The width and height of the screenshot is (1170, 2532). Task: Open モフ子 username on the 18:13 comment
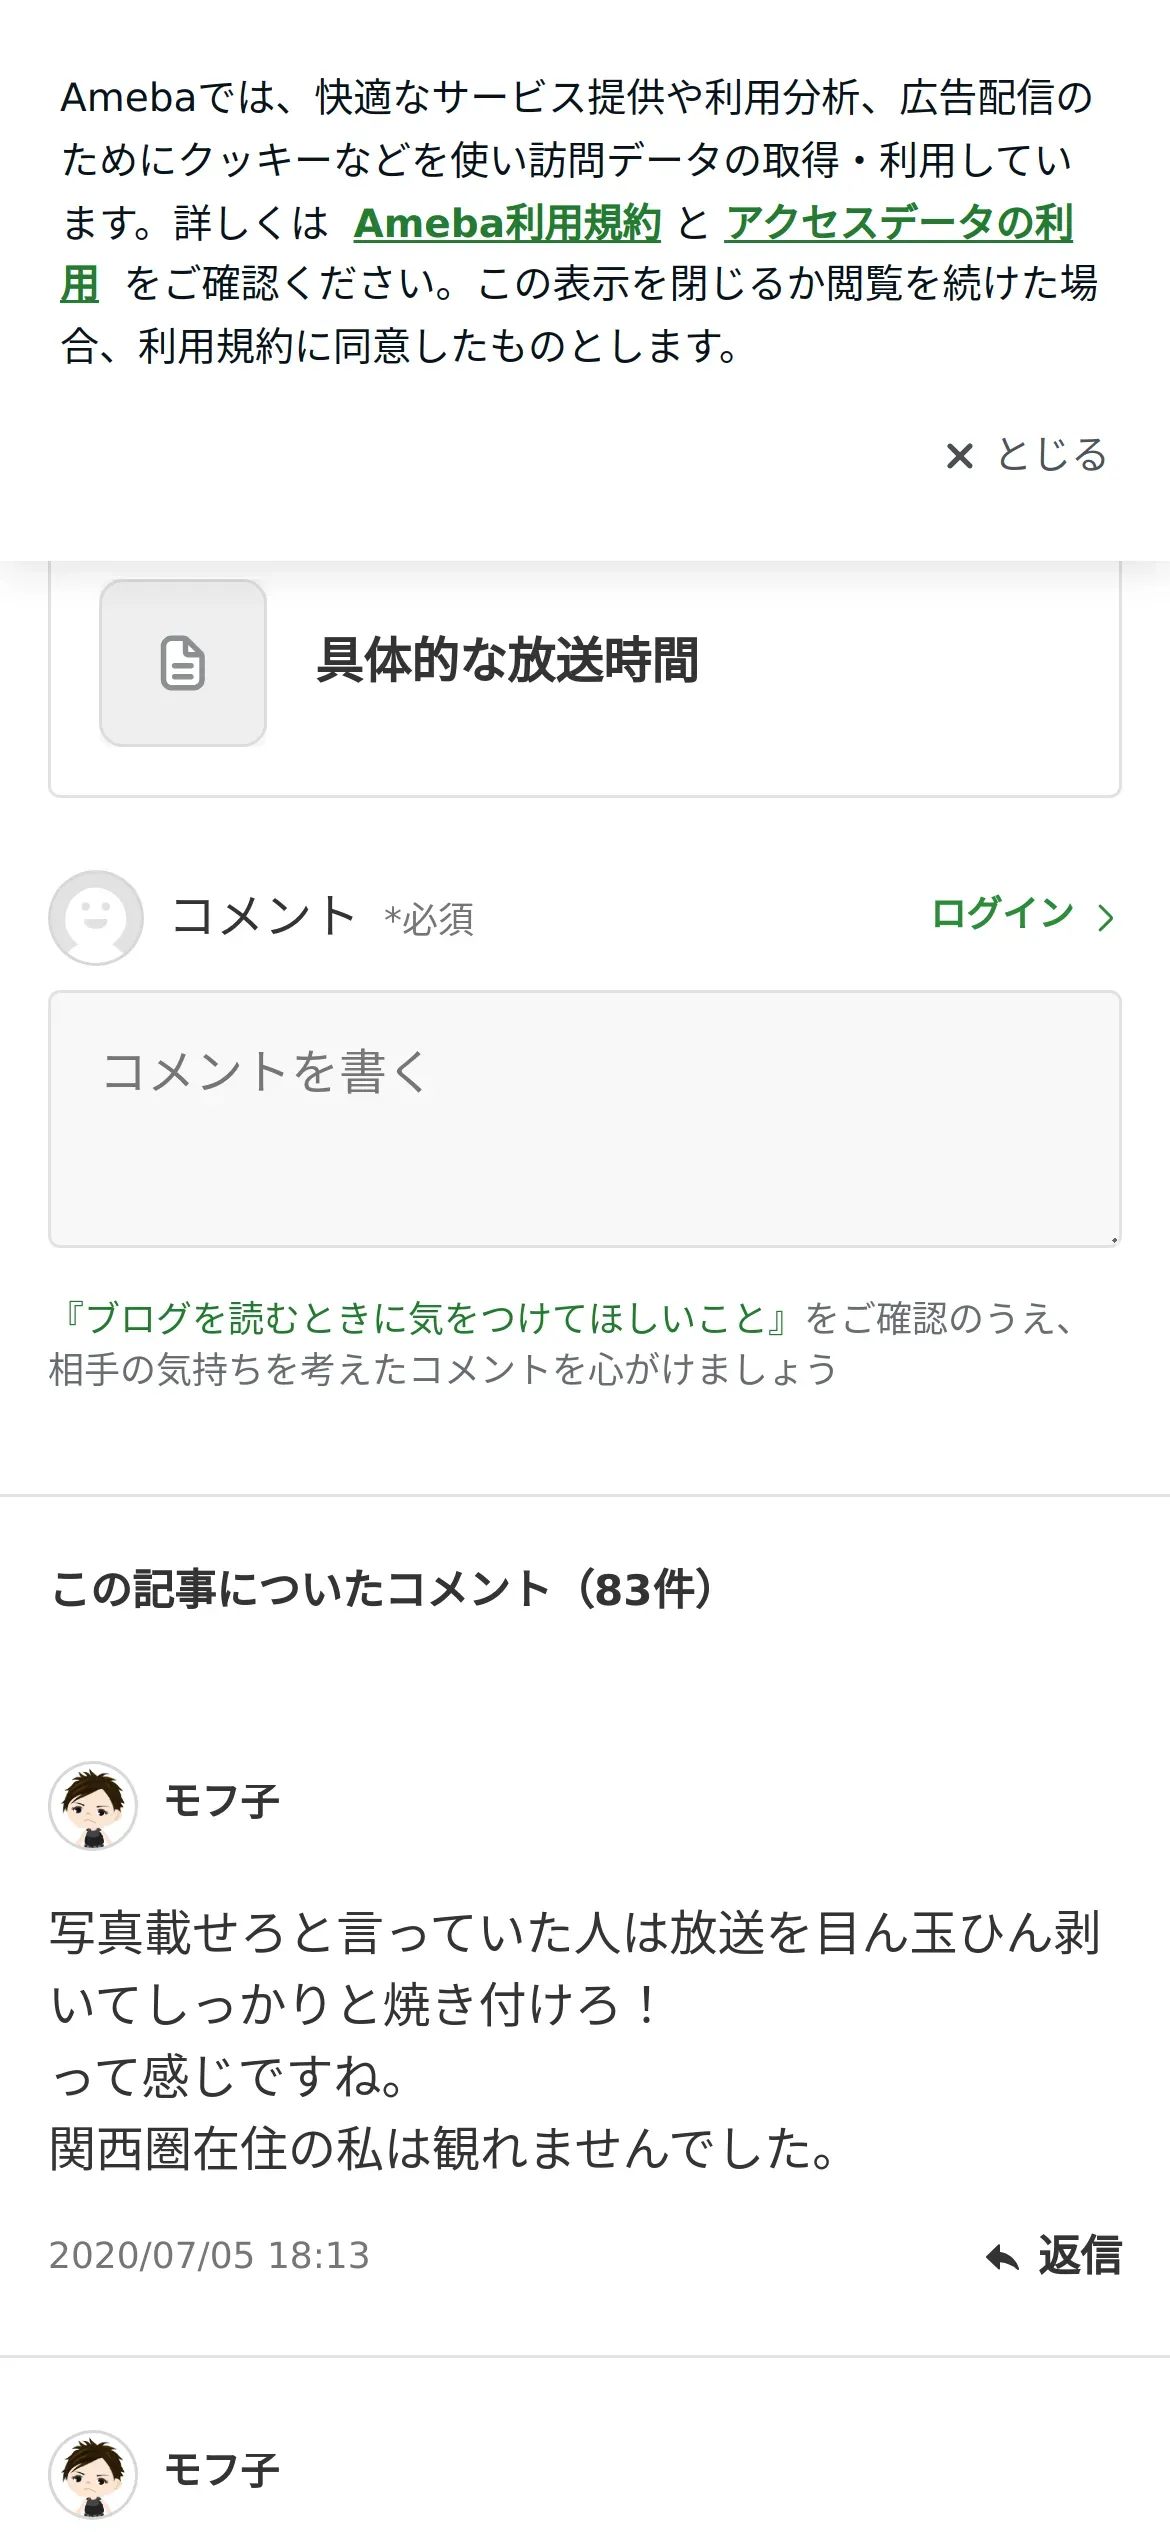tap(222, 1802)
